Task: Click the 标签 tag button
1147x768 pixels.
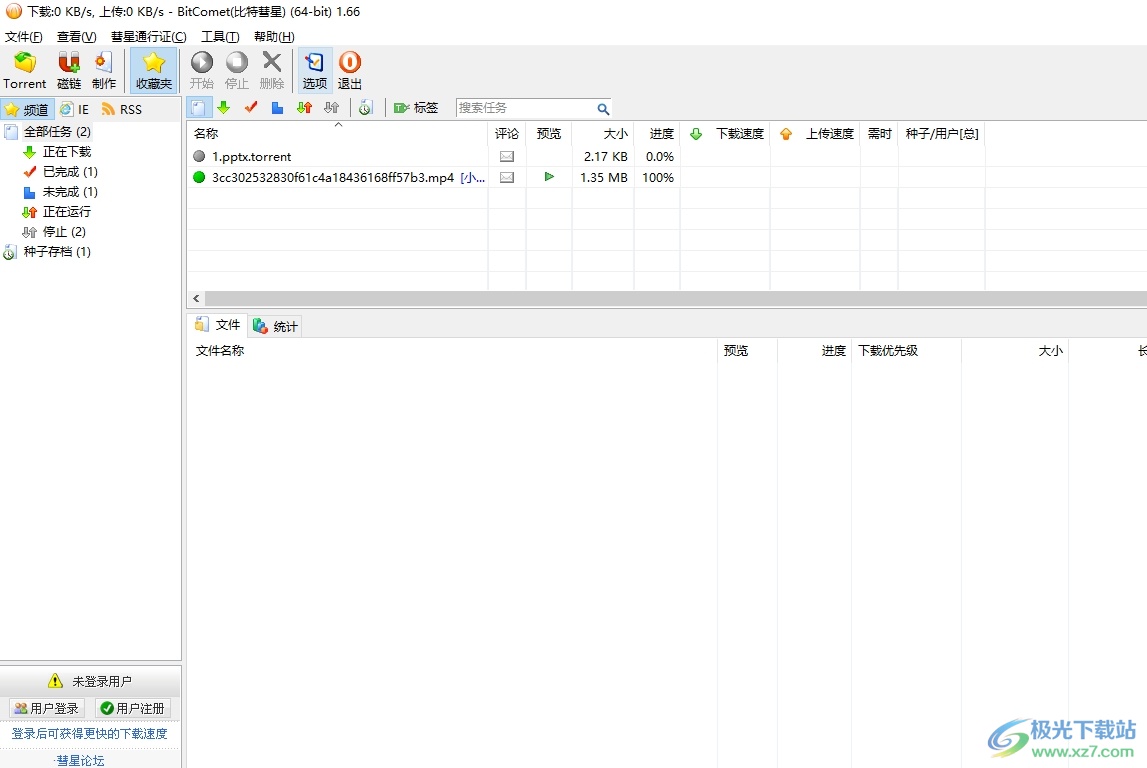Action: 416,108
